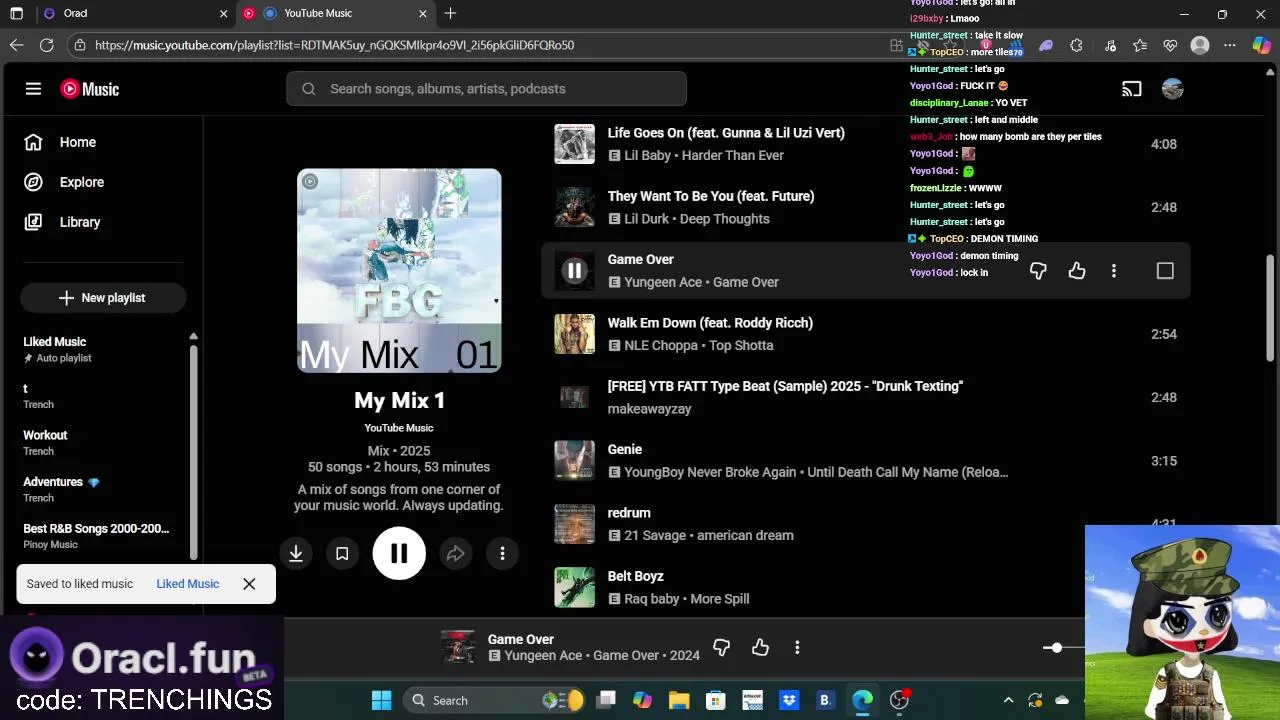Pause playback using the large white button
Viewport: 1280px width, 720px height.
coord(399,553)
